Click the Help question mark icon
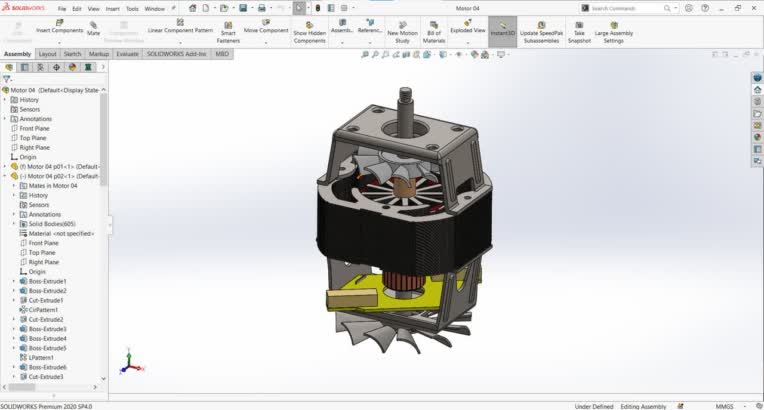The height and width of the screenshot is (410, 764). point(705,8)
